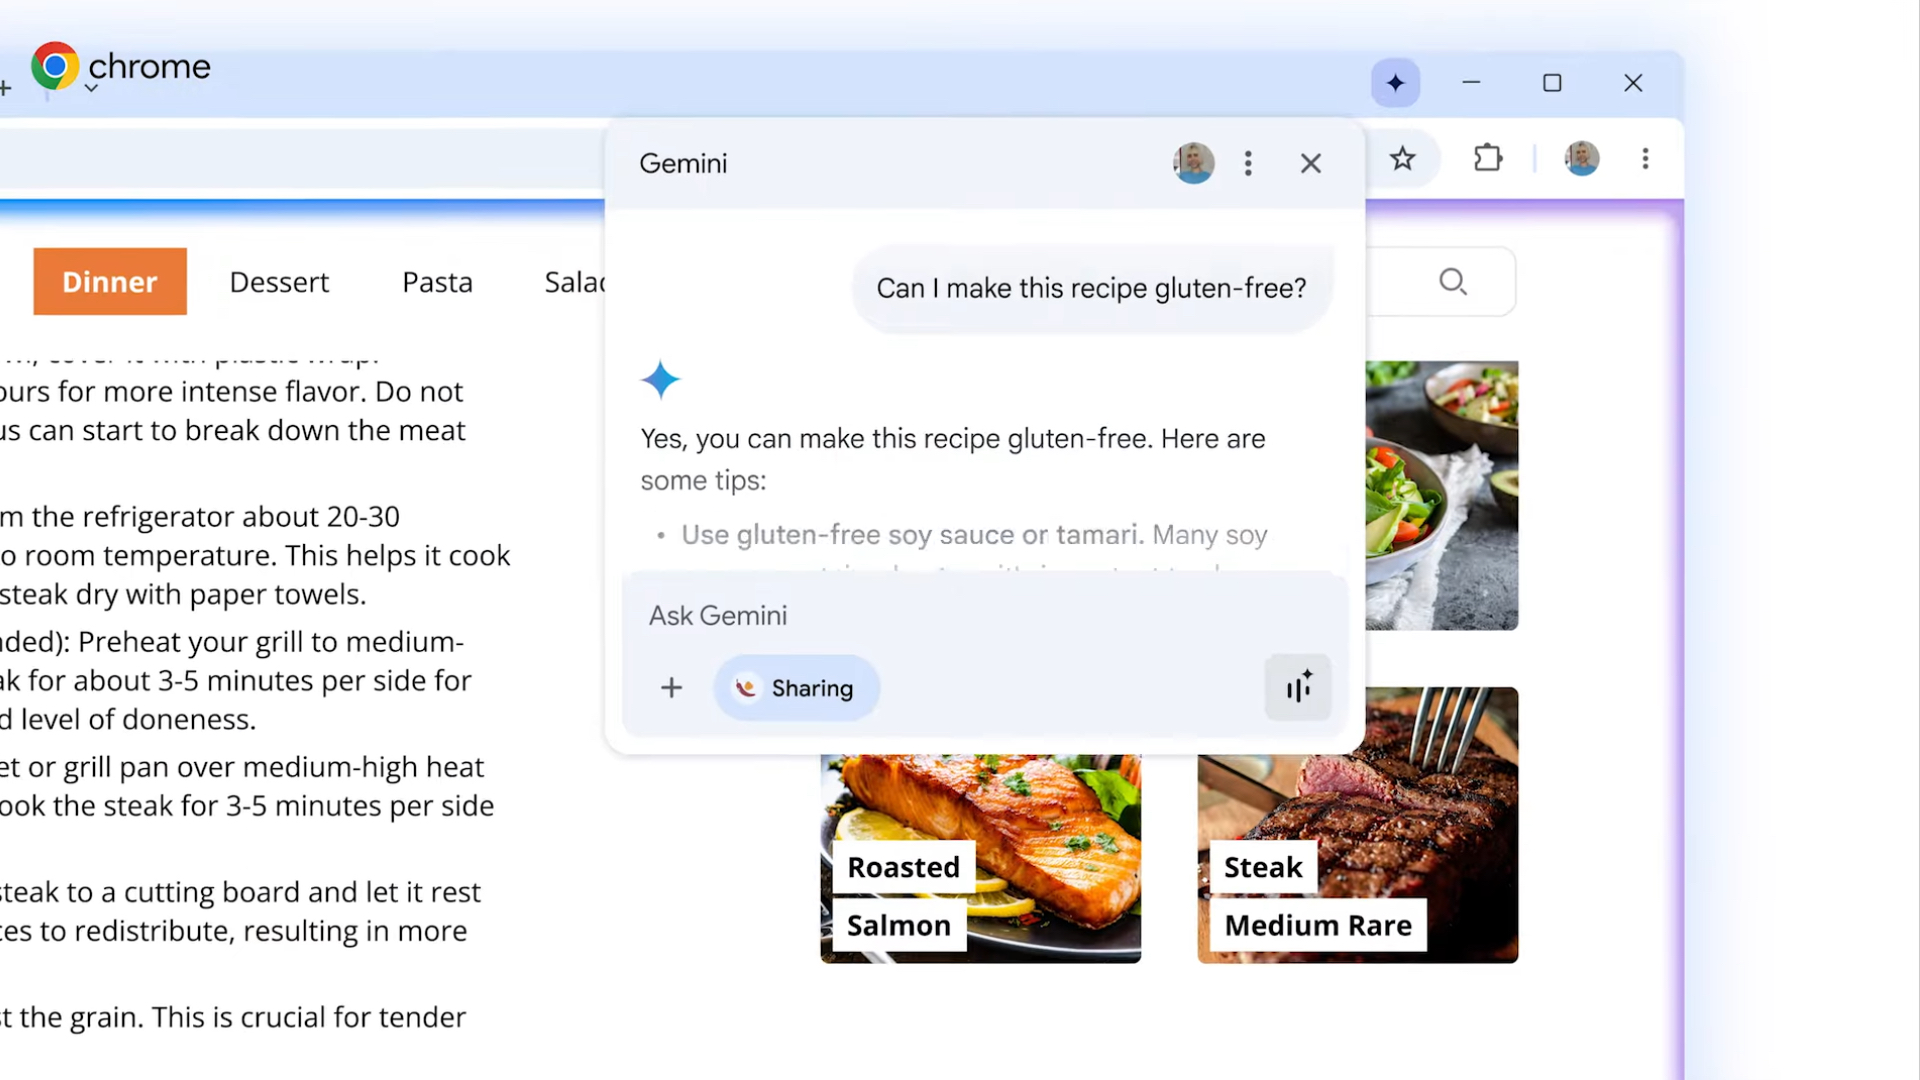
Task: Open the Gemini panel's three-dot options menu
Action: click(1247, 163)
